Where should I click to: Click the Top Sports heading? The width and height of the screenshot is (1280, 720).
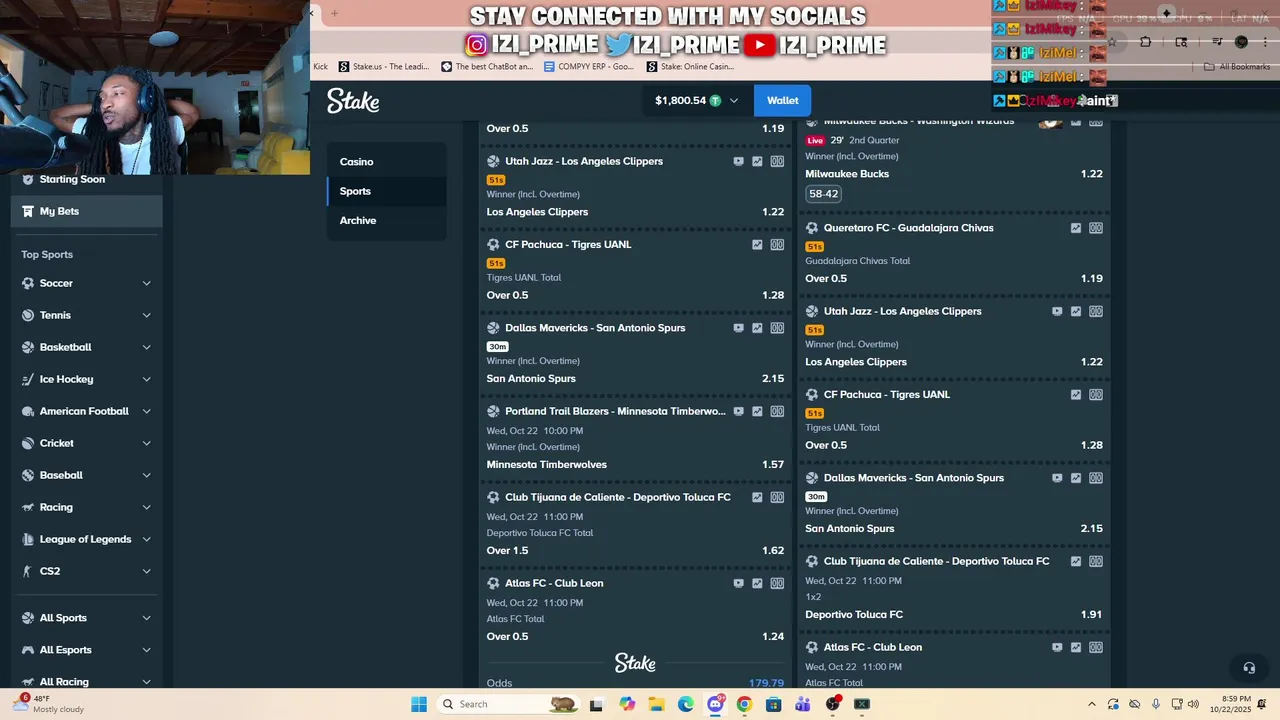(47, 255)
